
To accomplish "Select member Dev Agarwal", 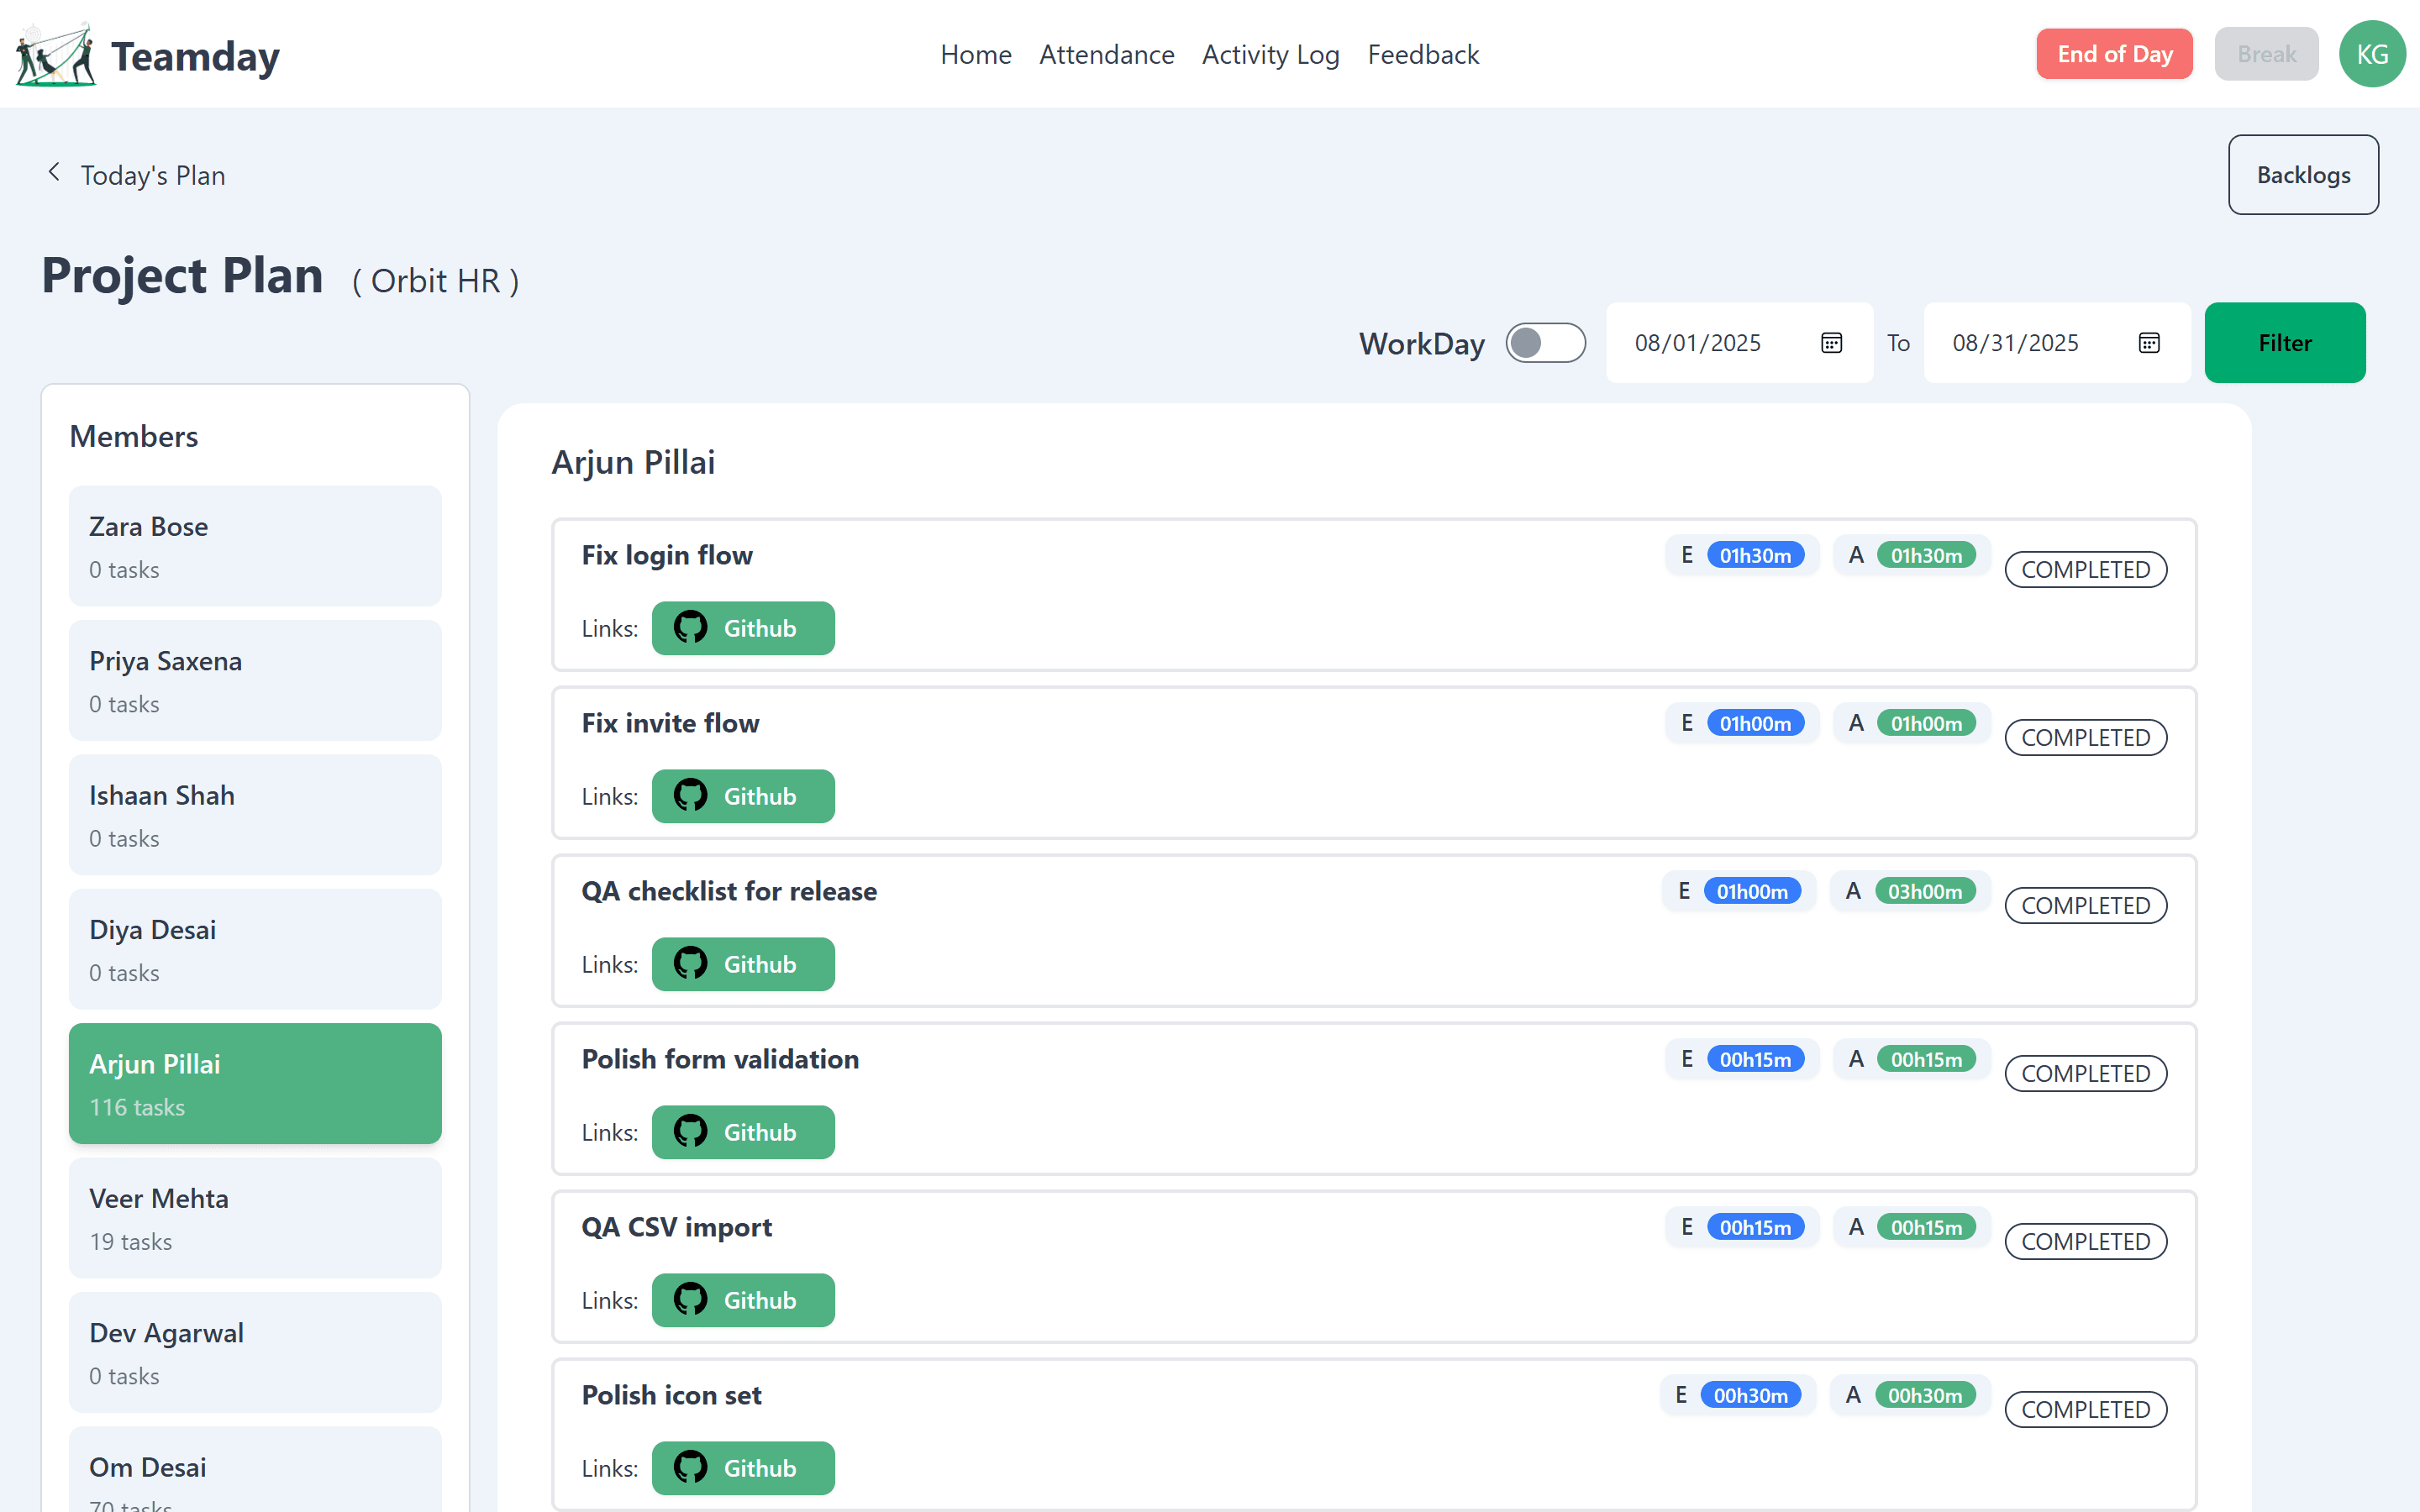I will [x=255, y=1352].
